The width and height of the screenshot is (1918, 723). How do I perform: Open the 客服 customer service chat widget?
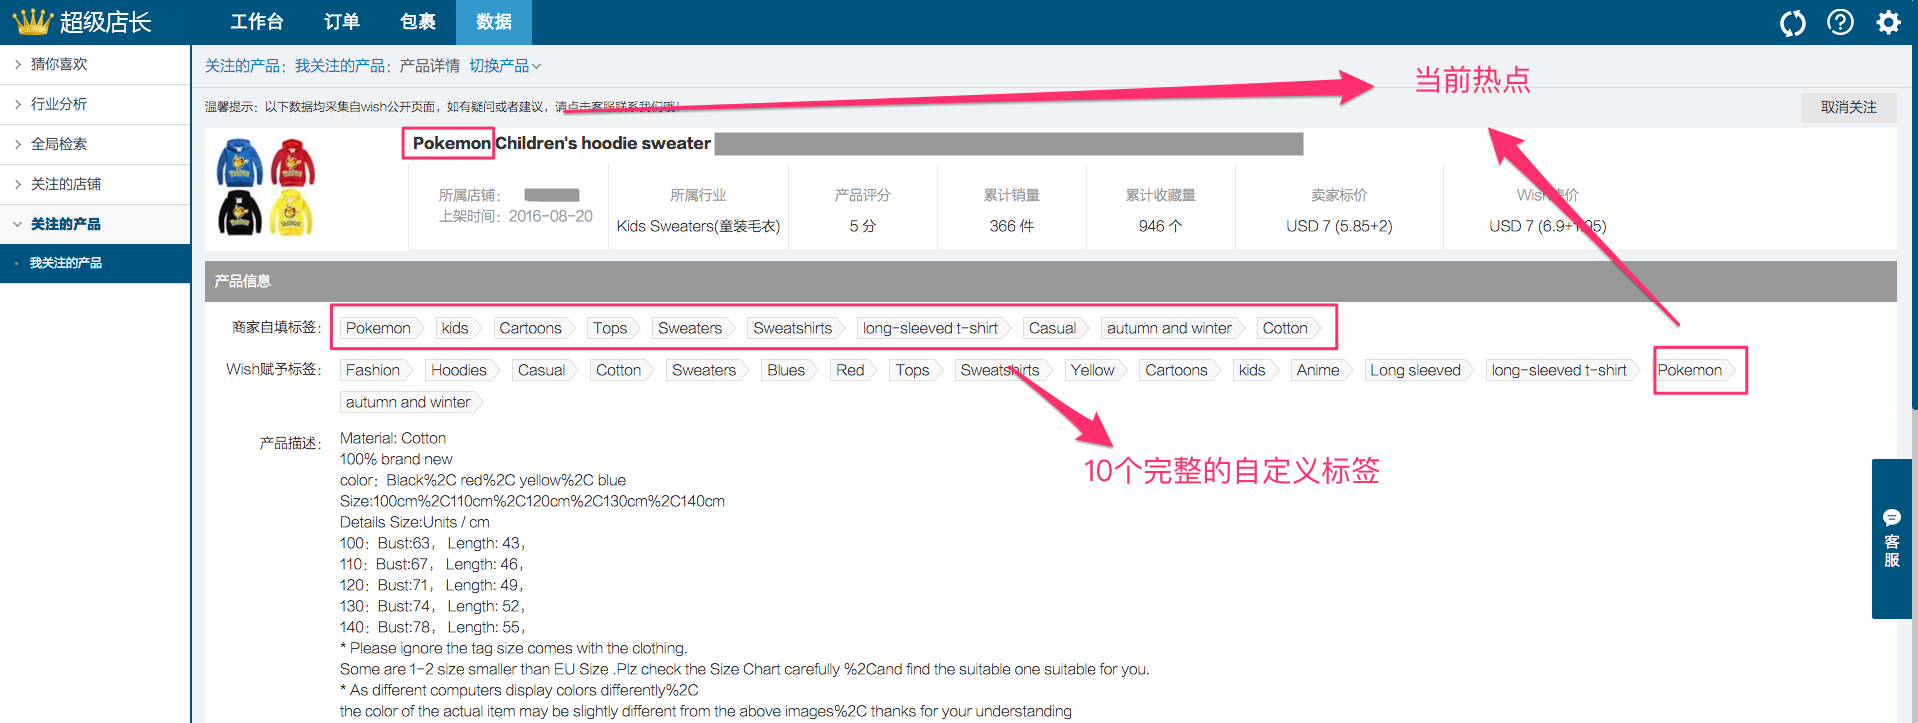click(x=1892, y=539)
